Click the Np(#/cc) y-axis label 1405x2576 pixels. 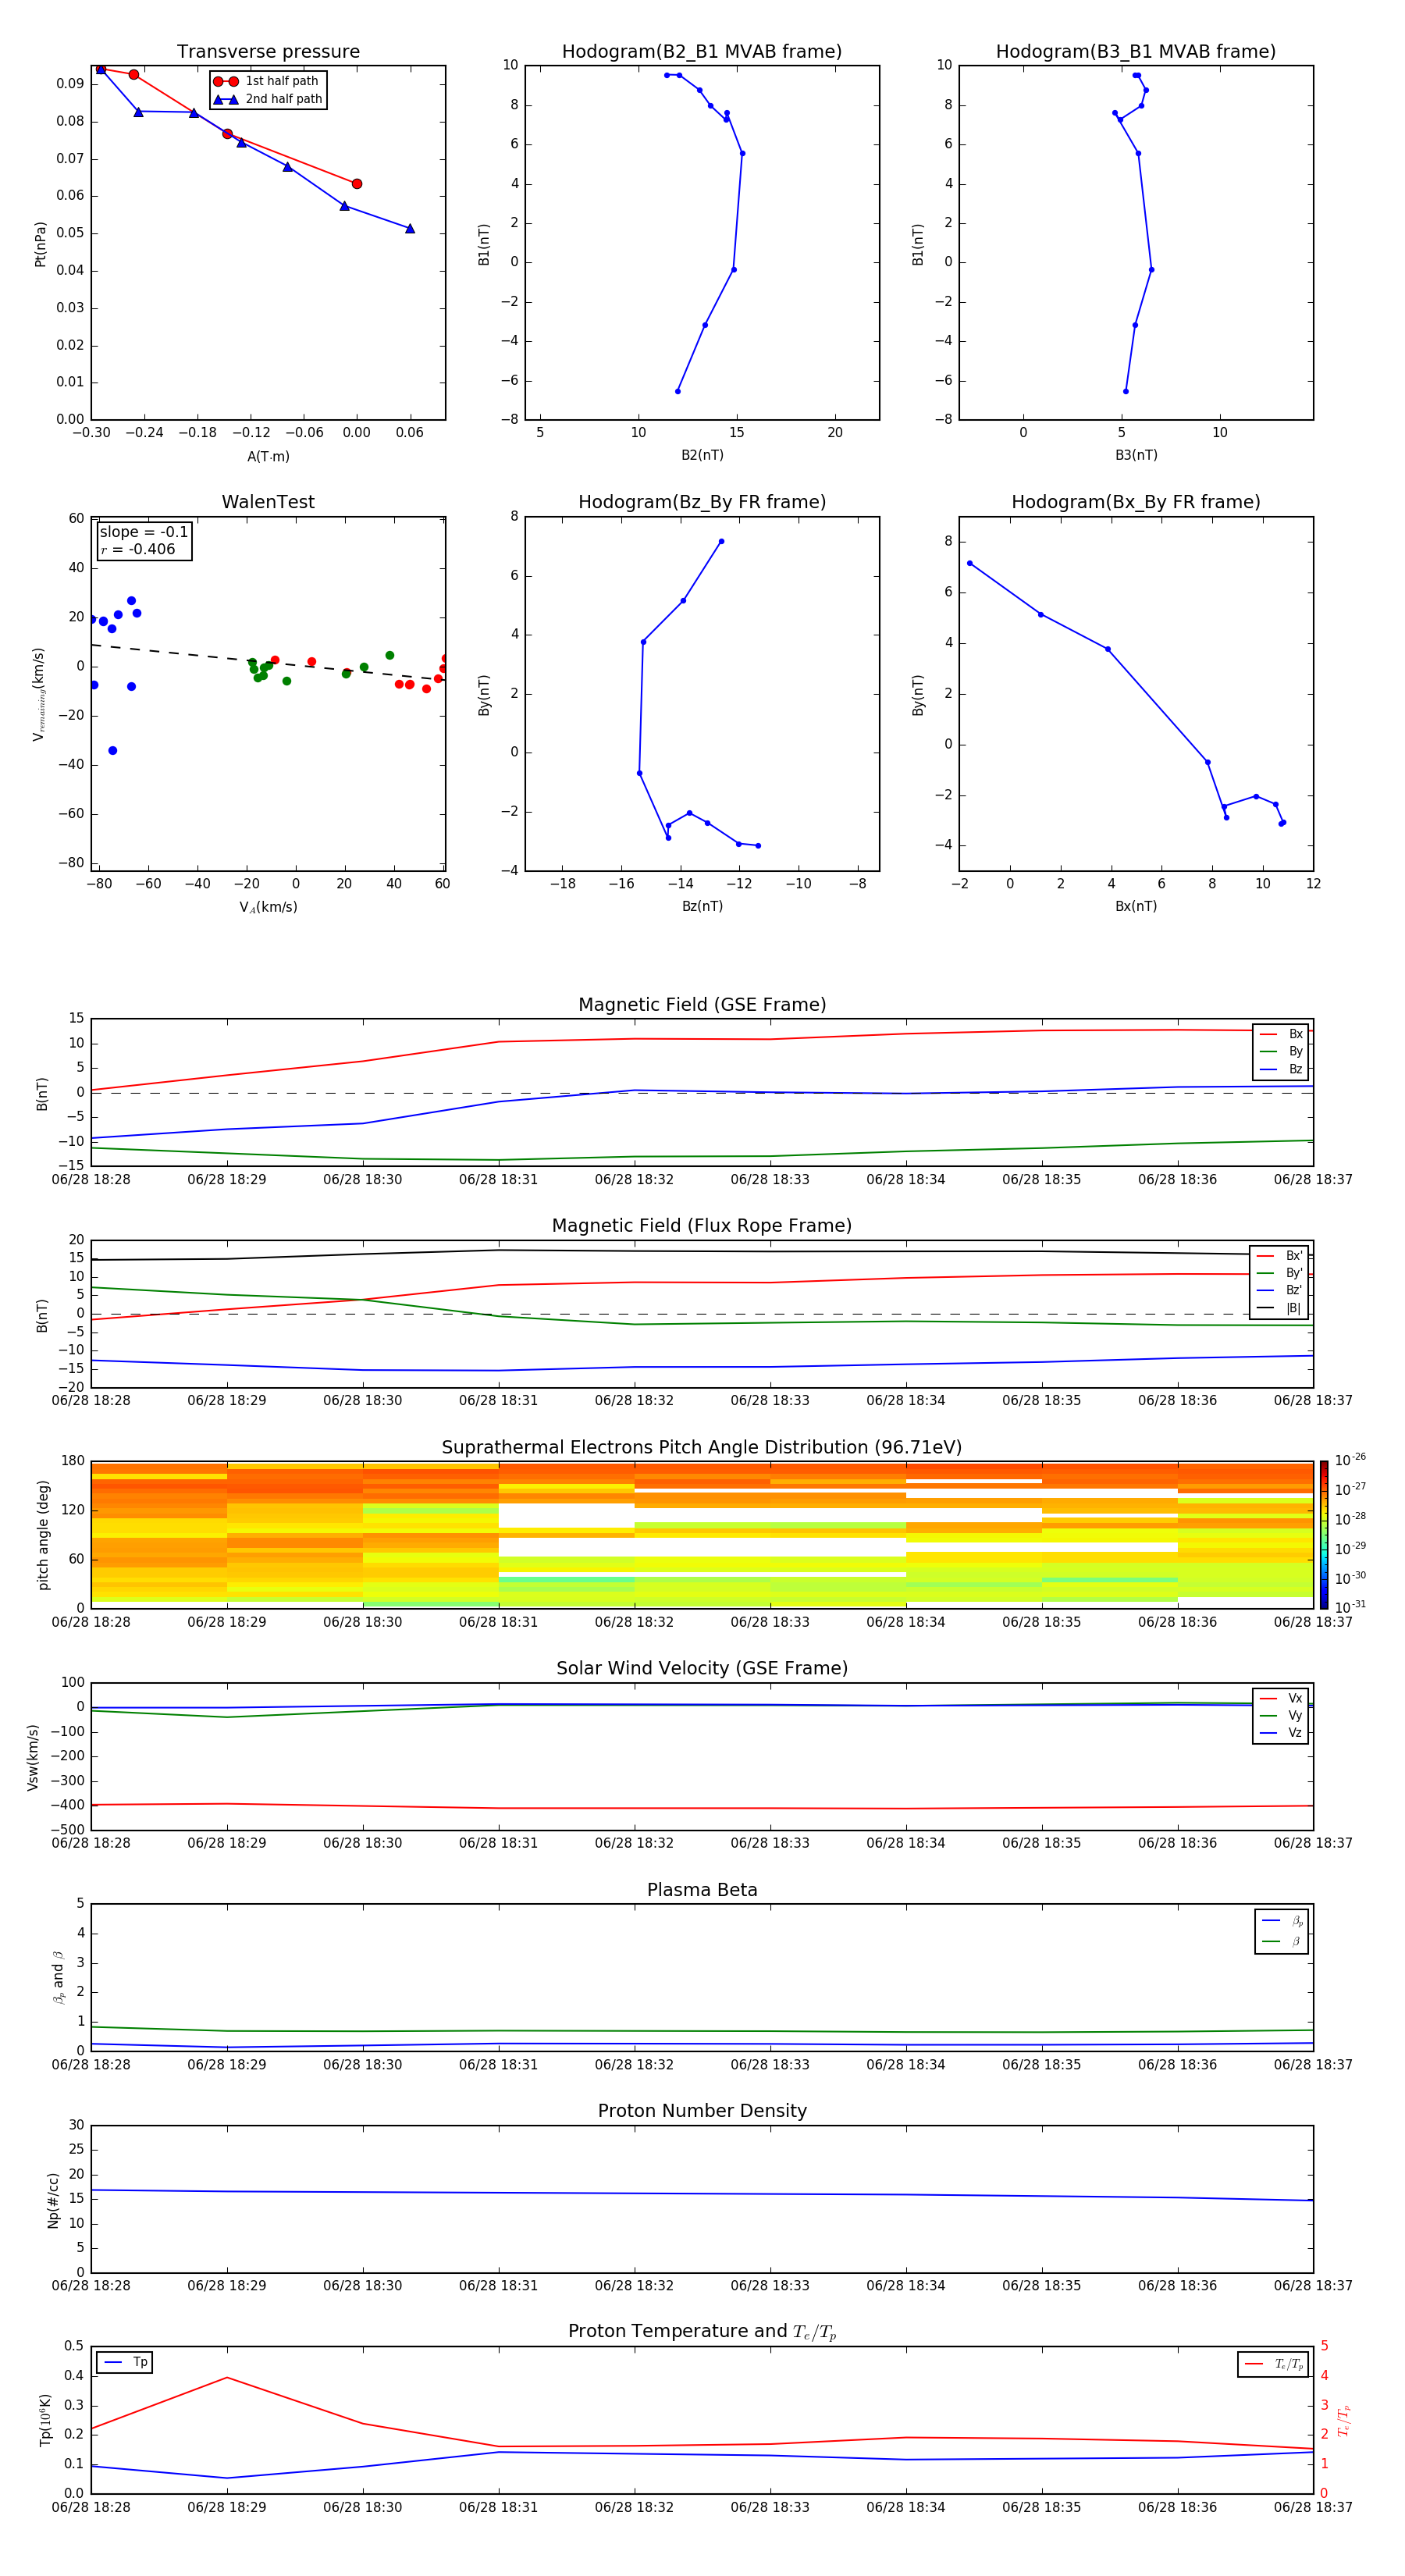53,2200
